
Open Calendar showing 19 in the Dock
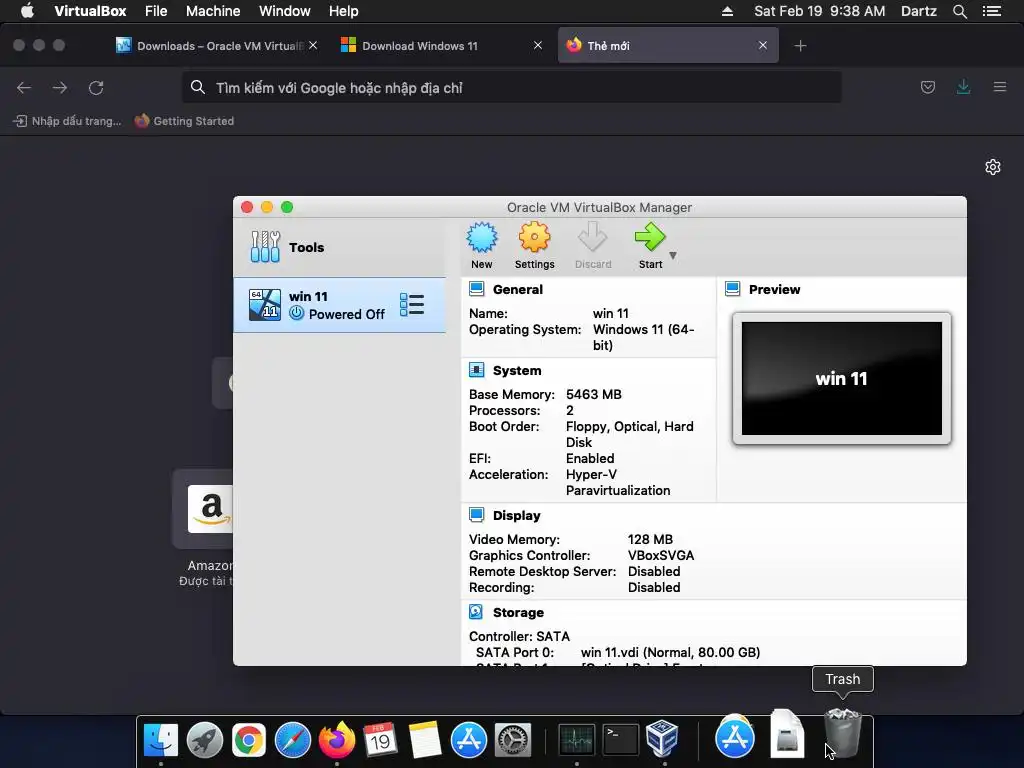pyautogui.click(x=380, y=740)
